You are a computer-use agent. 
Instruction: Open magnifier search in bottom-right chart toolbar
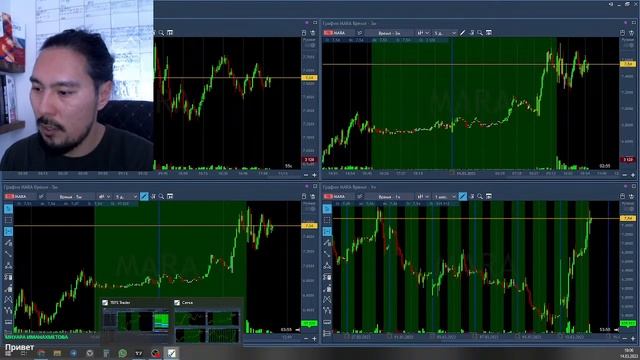[x=480, y=196]
